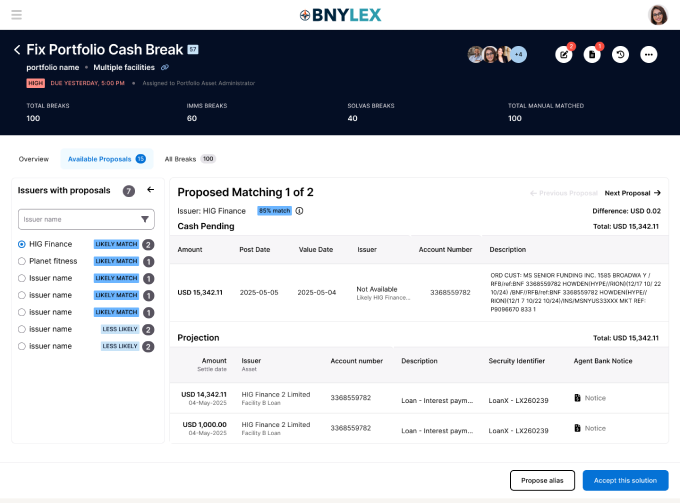The width and height of the screenshot is (680, 503).
Task: Click the Propose alias button
Action: click(542, 480)
